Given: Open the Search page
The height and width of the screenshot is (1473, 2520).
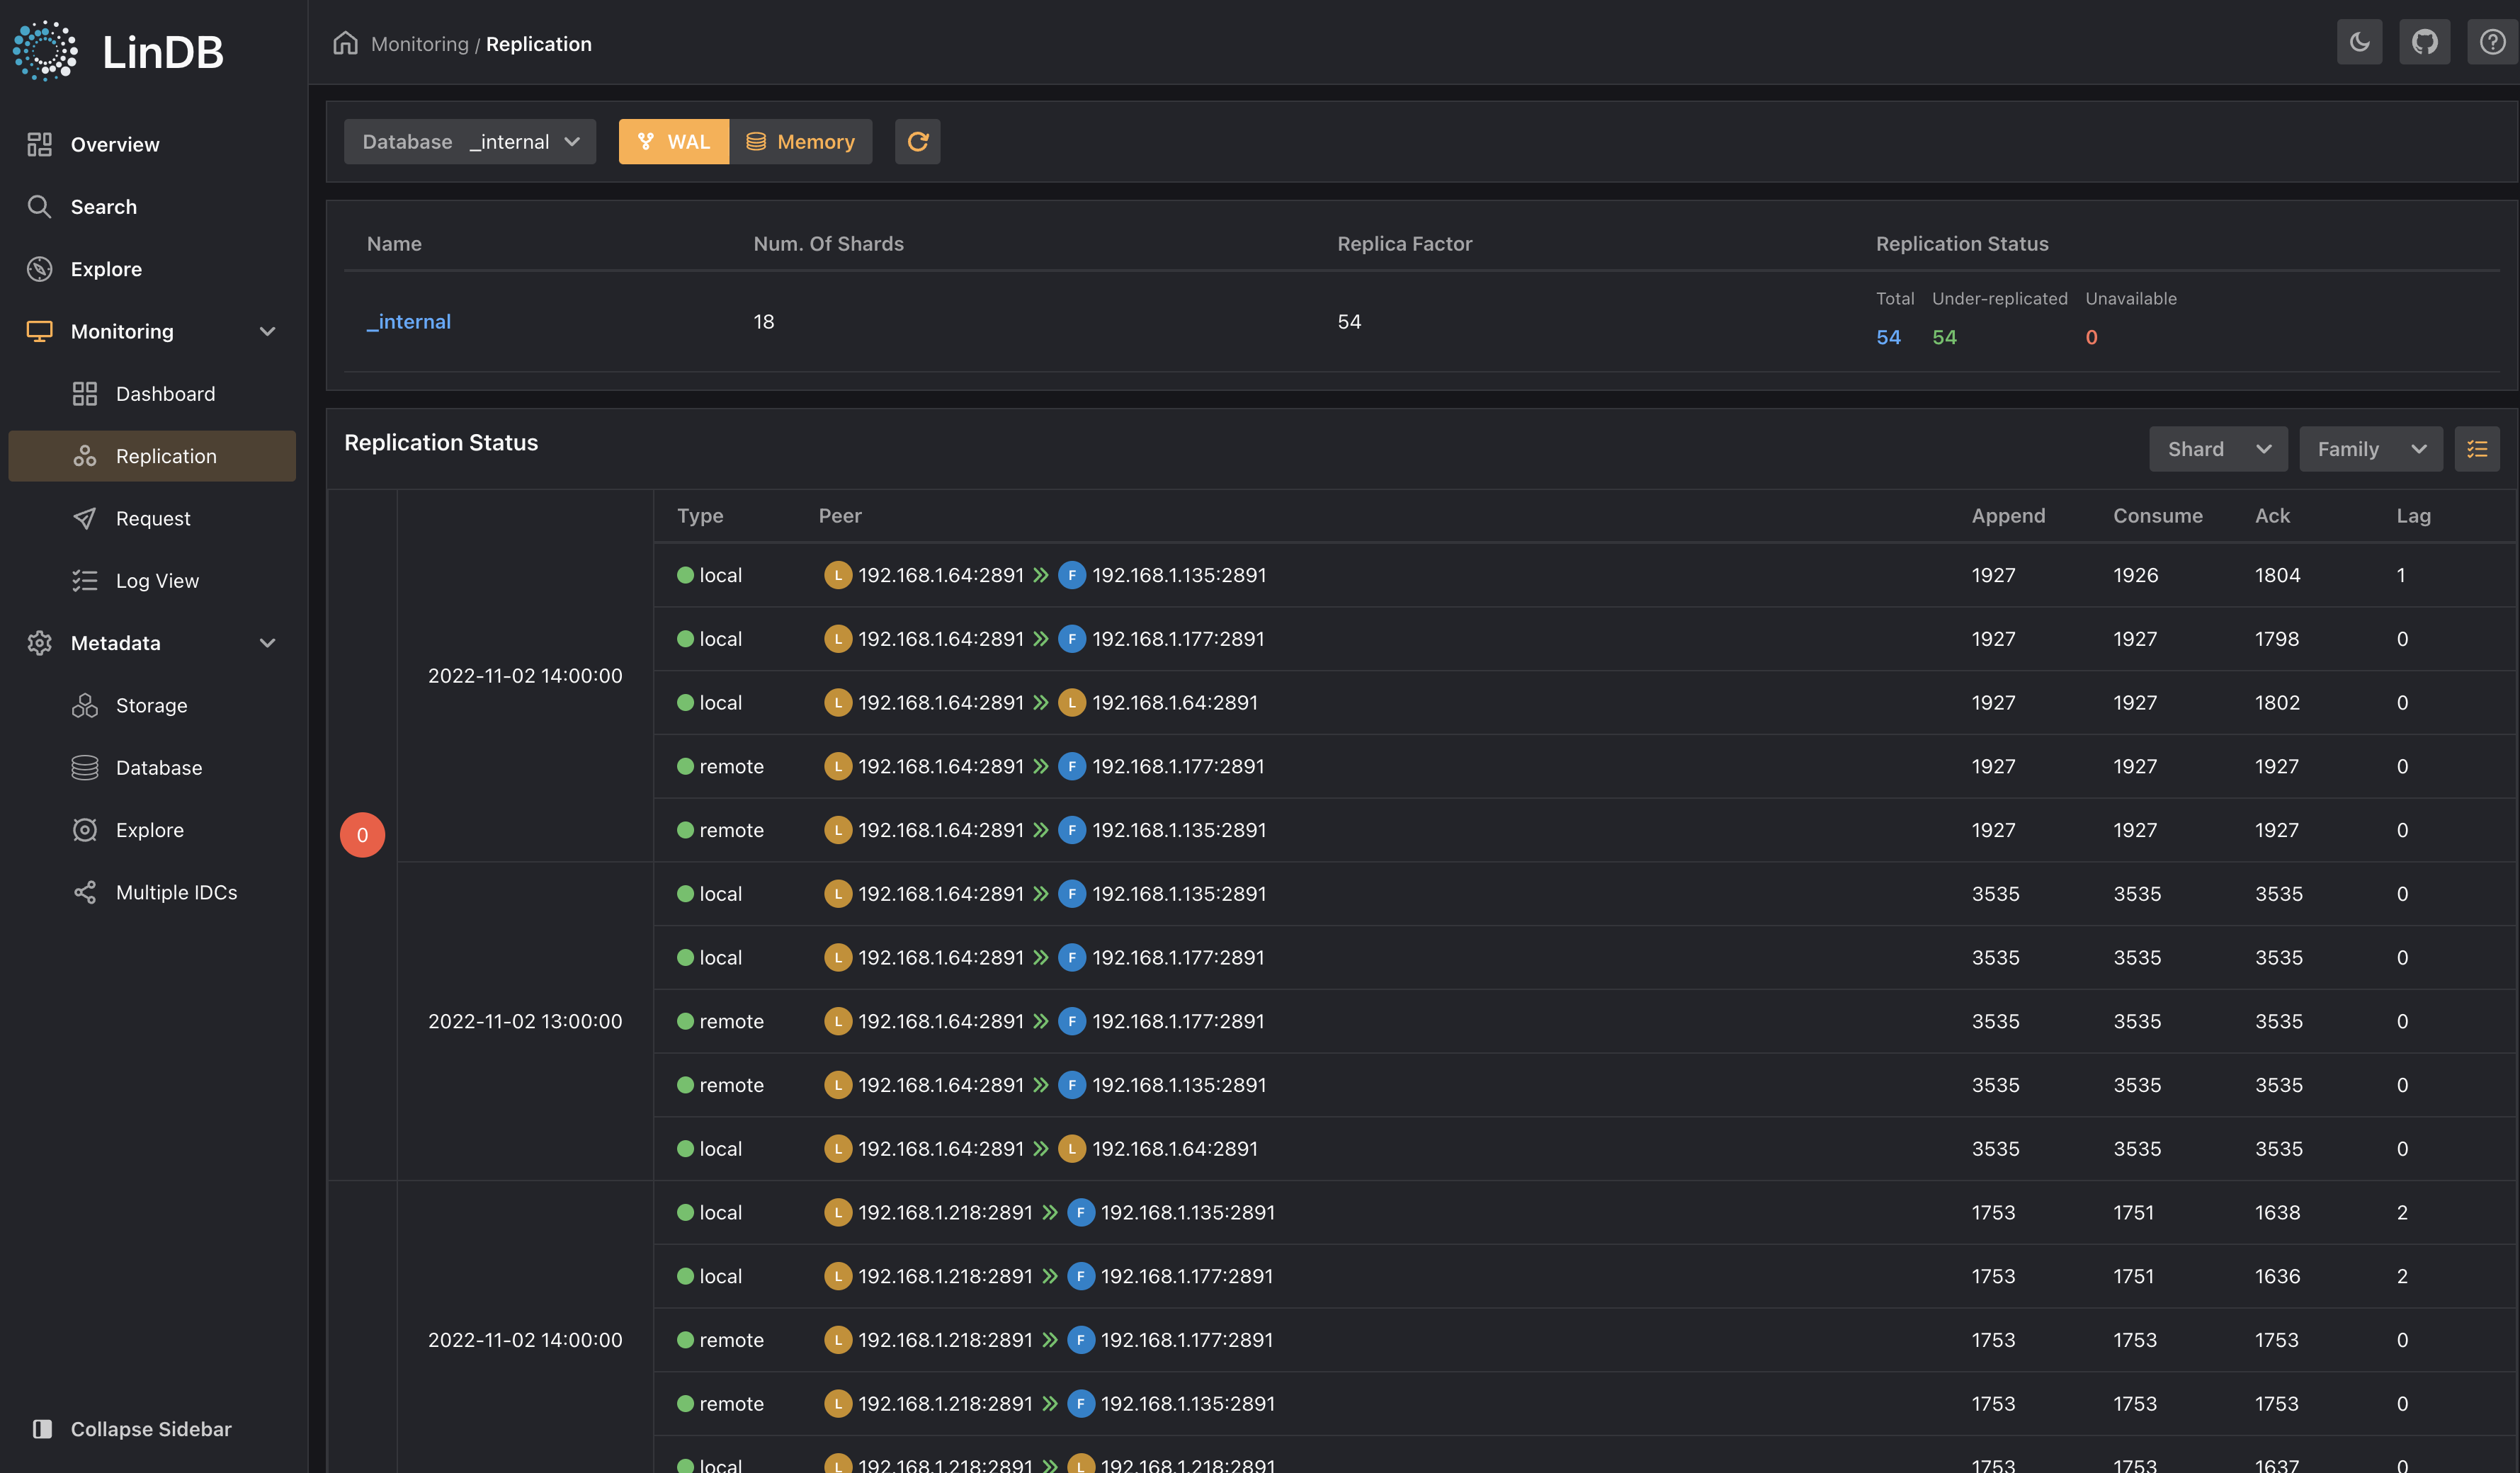Looking at the screenshot, I should [103, 207].
